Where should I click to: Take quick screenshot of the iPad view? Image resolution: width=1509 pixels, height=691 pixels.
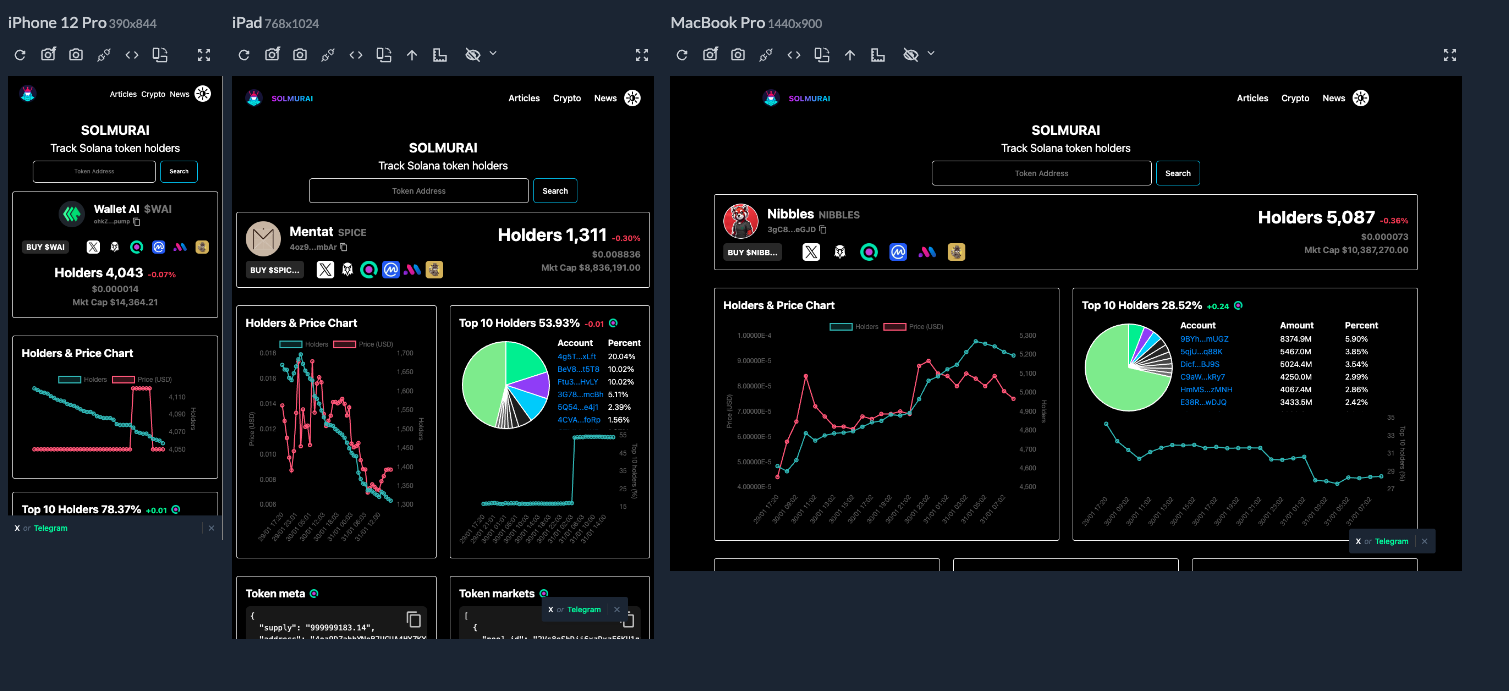point(300,55)
